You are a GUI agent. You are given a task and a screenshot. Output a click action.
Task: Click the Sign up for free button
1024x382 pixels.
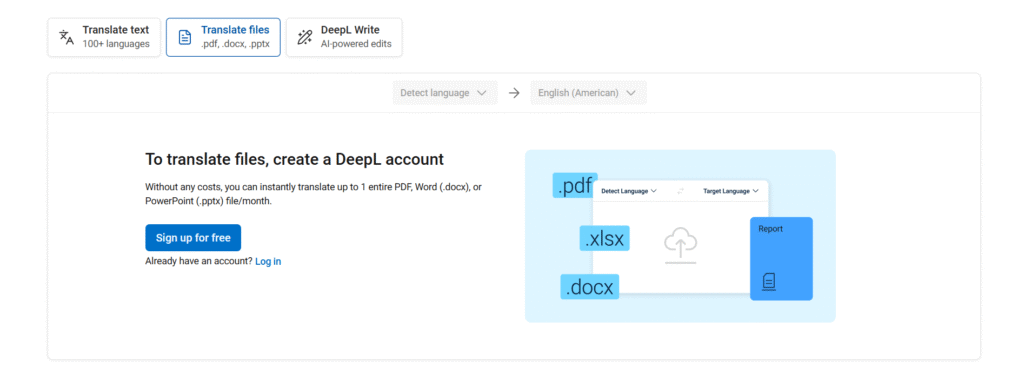(x=193, y=238)
